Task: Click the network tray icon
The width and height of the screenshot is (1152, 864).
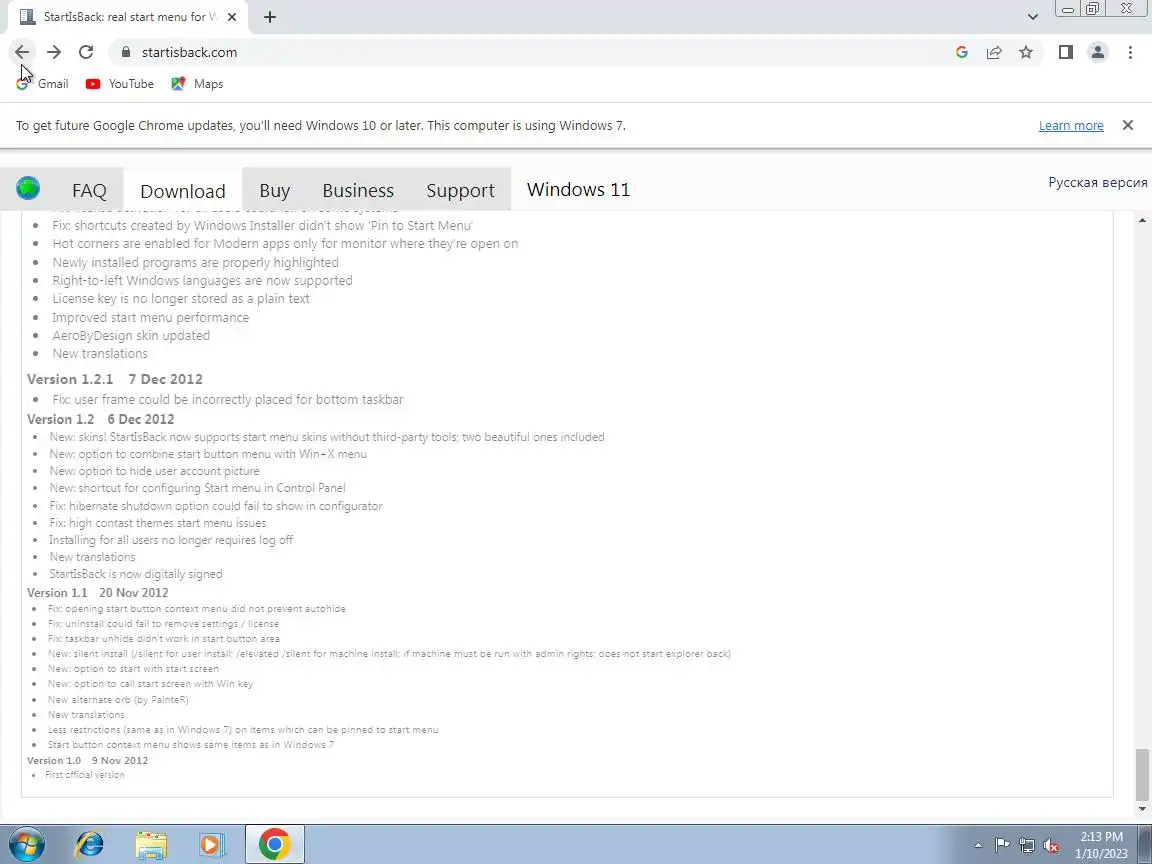Action: tap(1027, 846)
